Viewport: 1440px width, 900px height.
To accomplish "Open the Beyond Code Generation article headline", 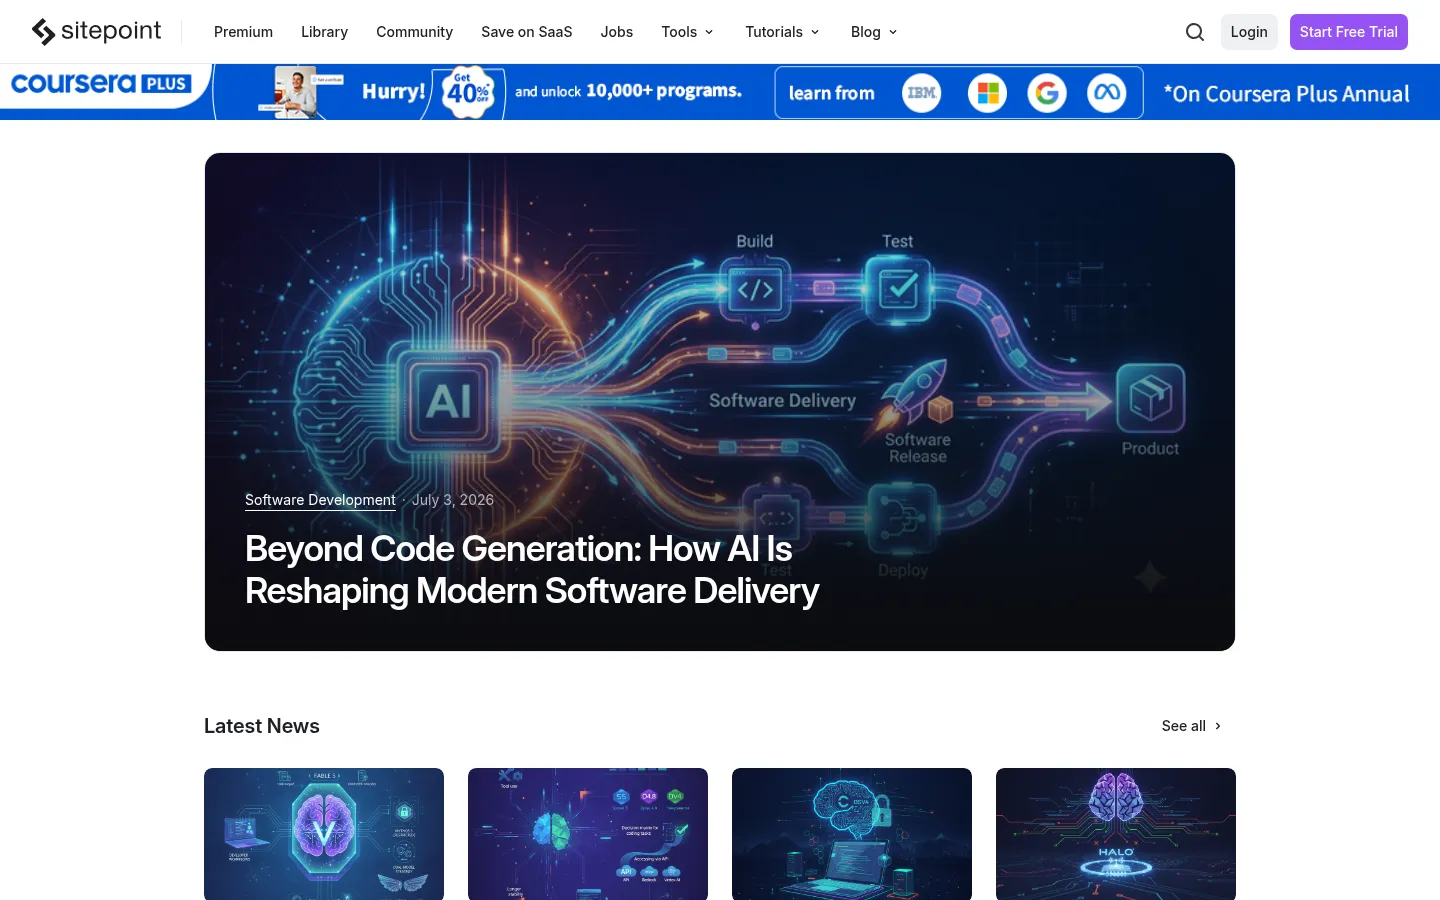I will click(532, 570).
